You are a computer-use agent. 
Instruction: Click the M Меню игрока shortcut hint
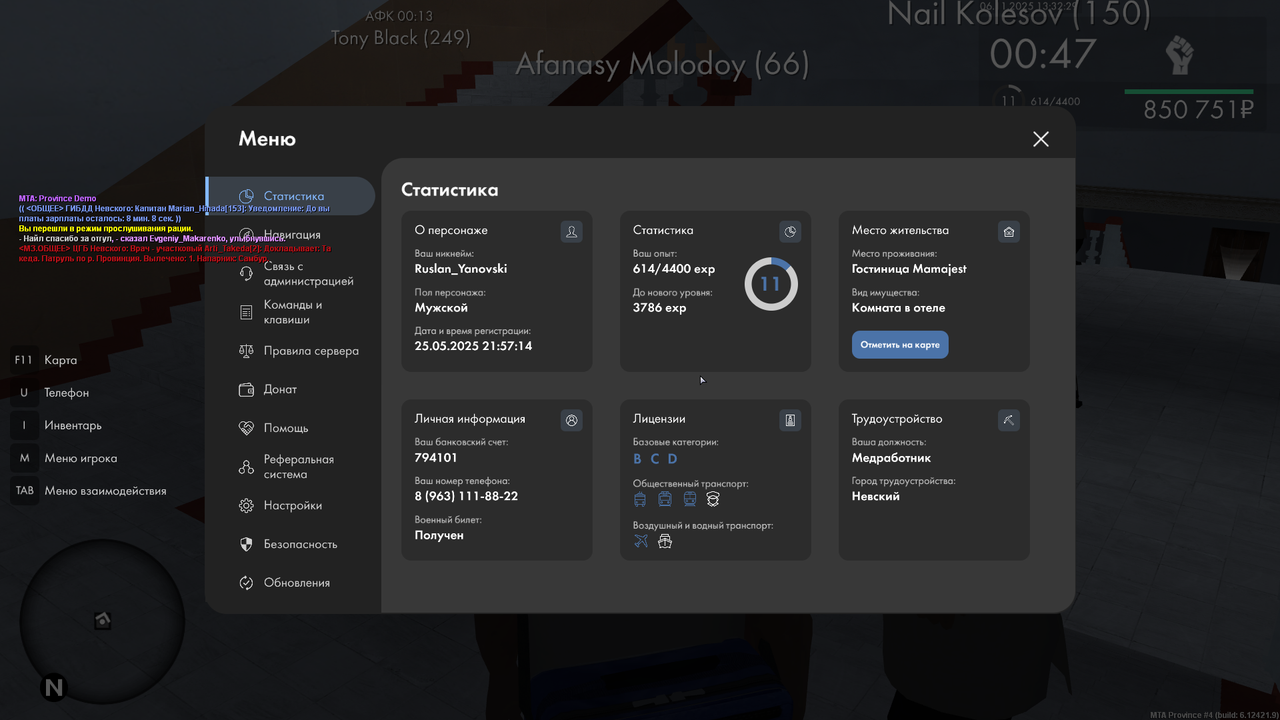point(66,458)
